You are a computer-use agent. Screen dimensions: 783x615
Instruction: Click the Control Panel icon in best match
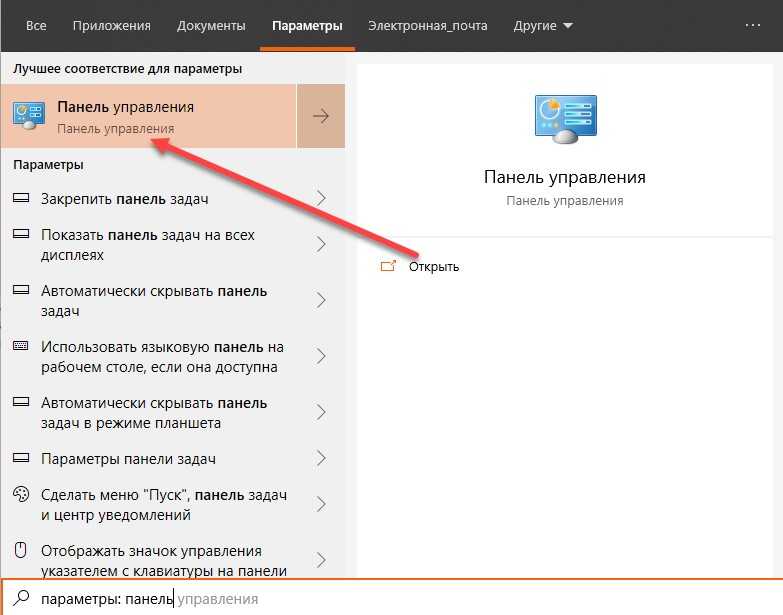coord(28,115)
